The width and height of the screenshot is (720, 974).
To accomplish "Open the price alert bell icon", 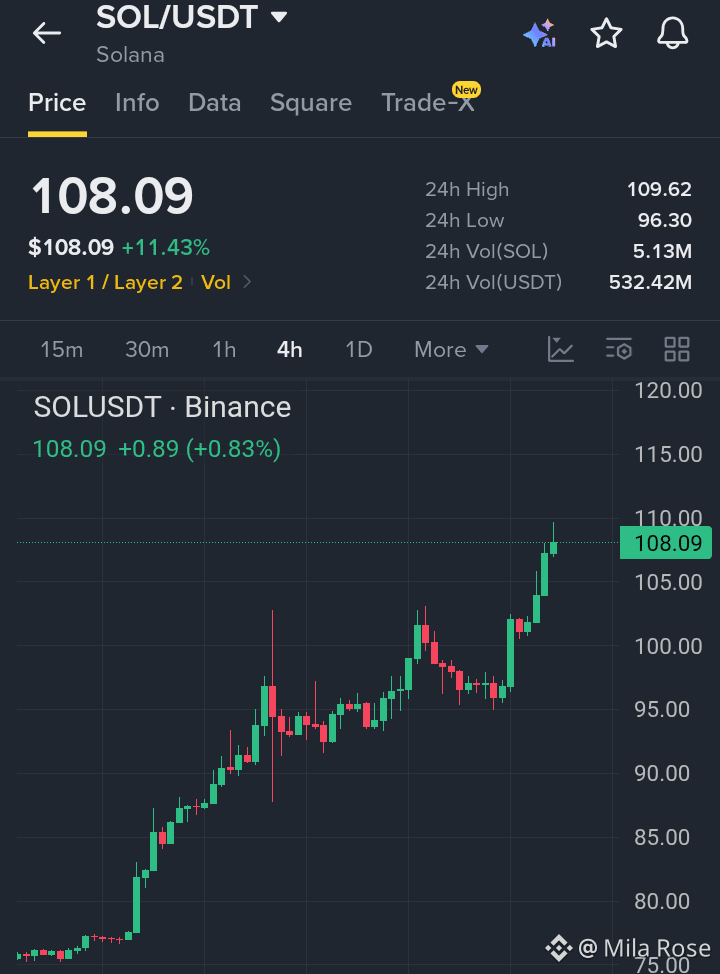I will pyautogui.click(x=672, y=33).
